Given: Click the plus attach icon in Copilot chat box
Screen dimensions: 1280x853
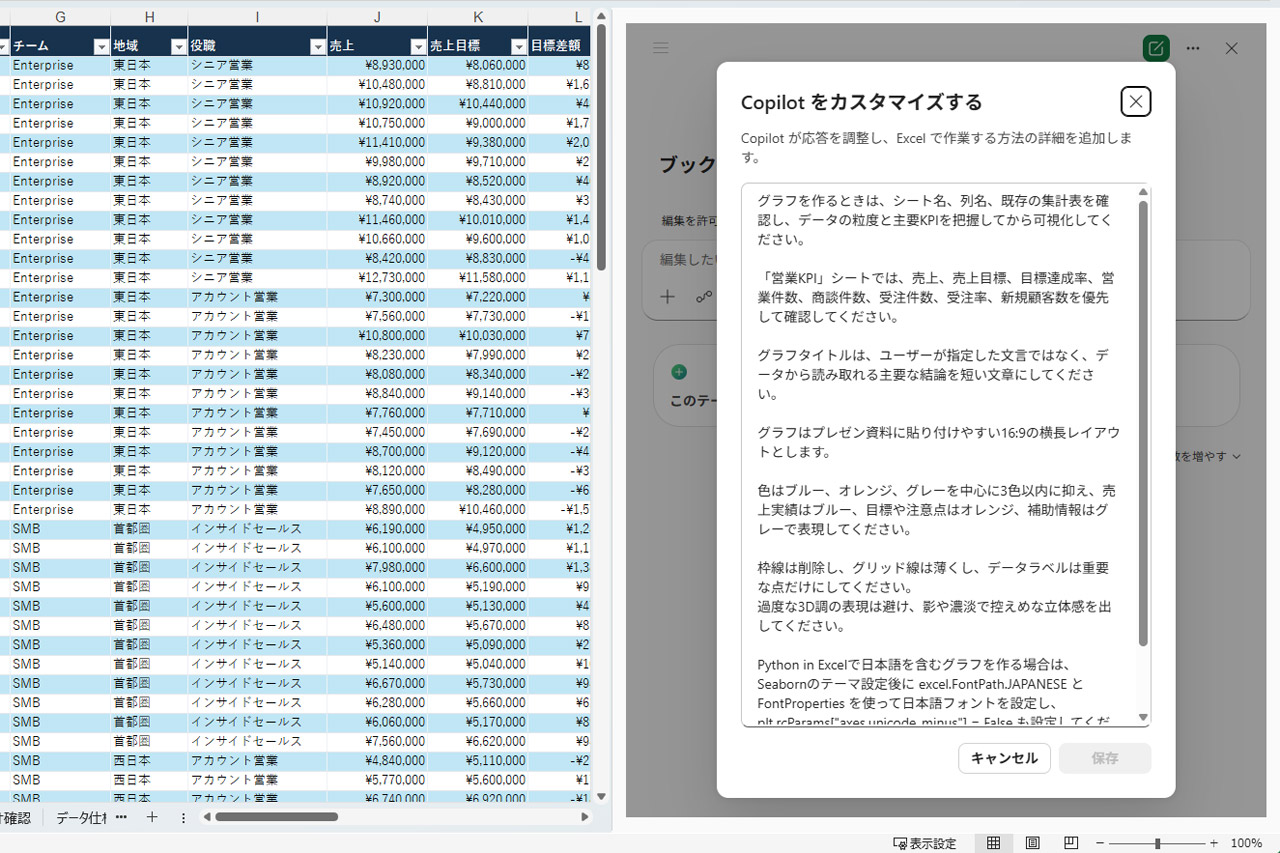Looking at the screenshot, I should point(668,296).
